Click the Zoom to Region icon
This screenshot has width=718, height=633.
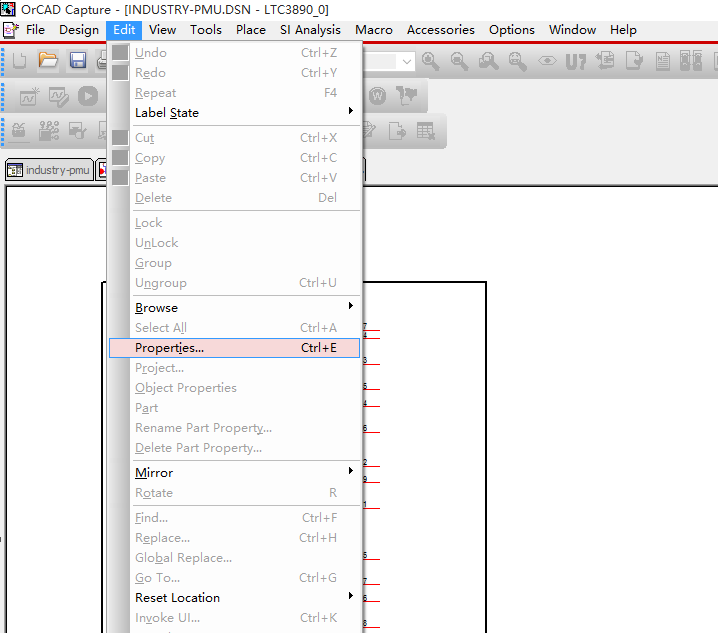click(489, 61)
